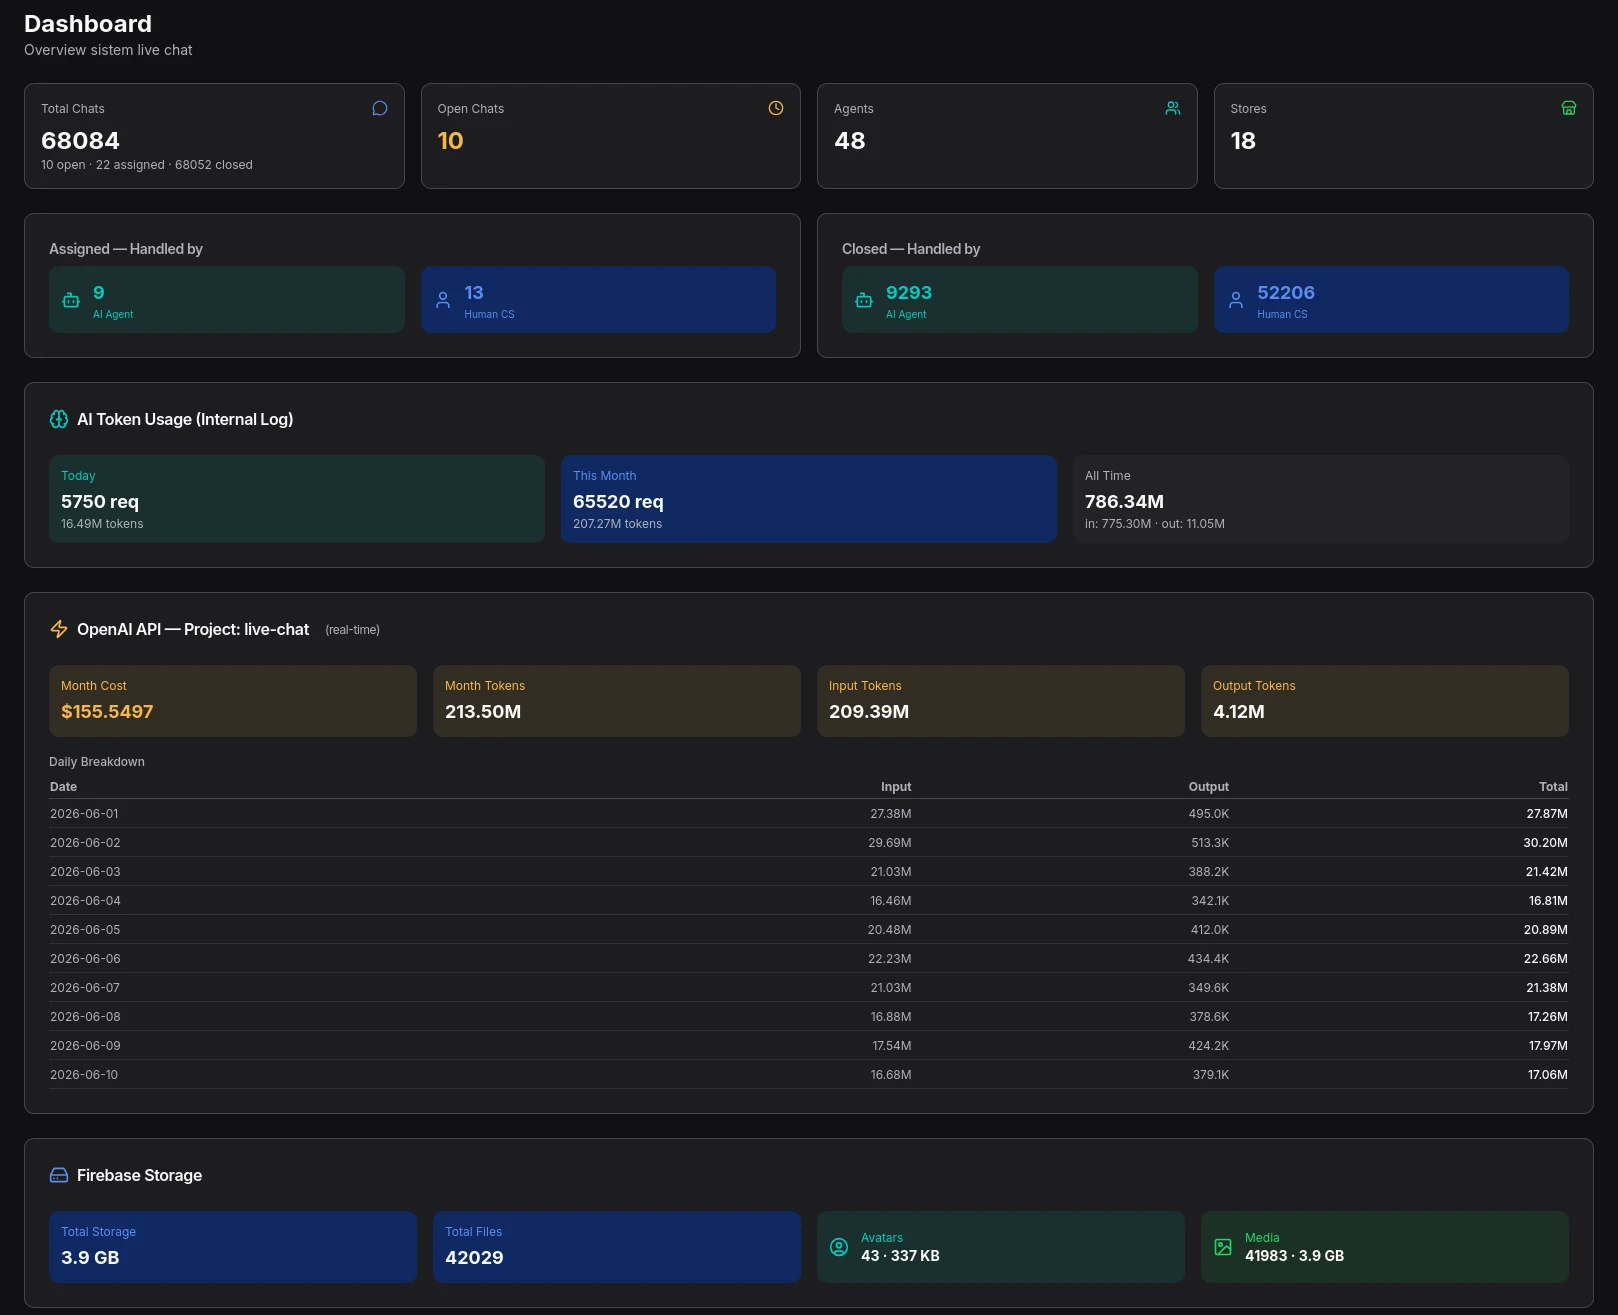Image resolution: width=1618 pixels, height=1315 pixels.
Task: Click the 22.23M input cell for 2026-06-06
Action: tap(890, 959)
